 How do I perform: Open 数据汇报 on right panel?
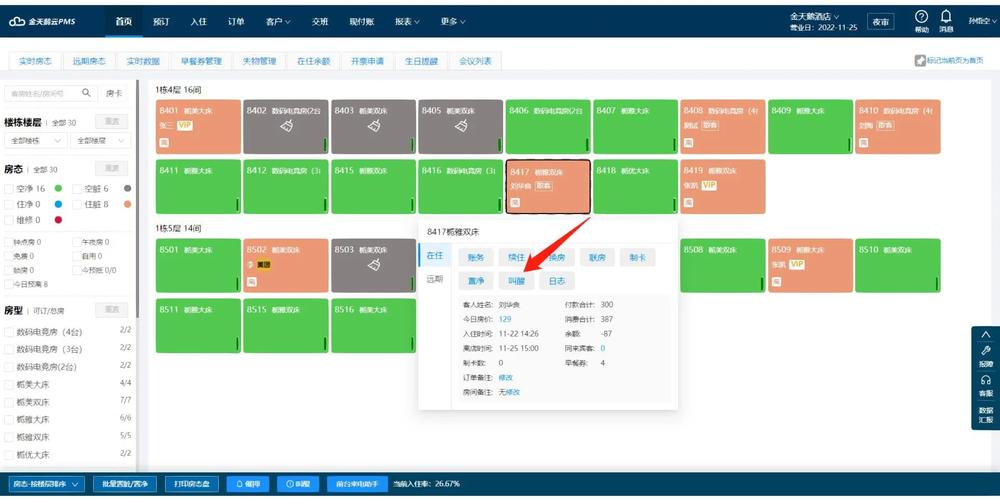pyautogui.click(x=986, y=415)
